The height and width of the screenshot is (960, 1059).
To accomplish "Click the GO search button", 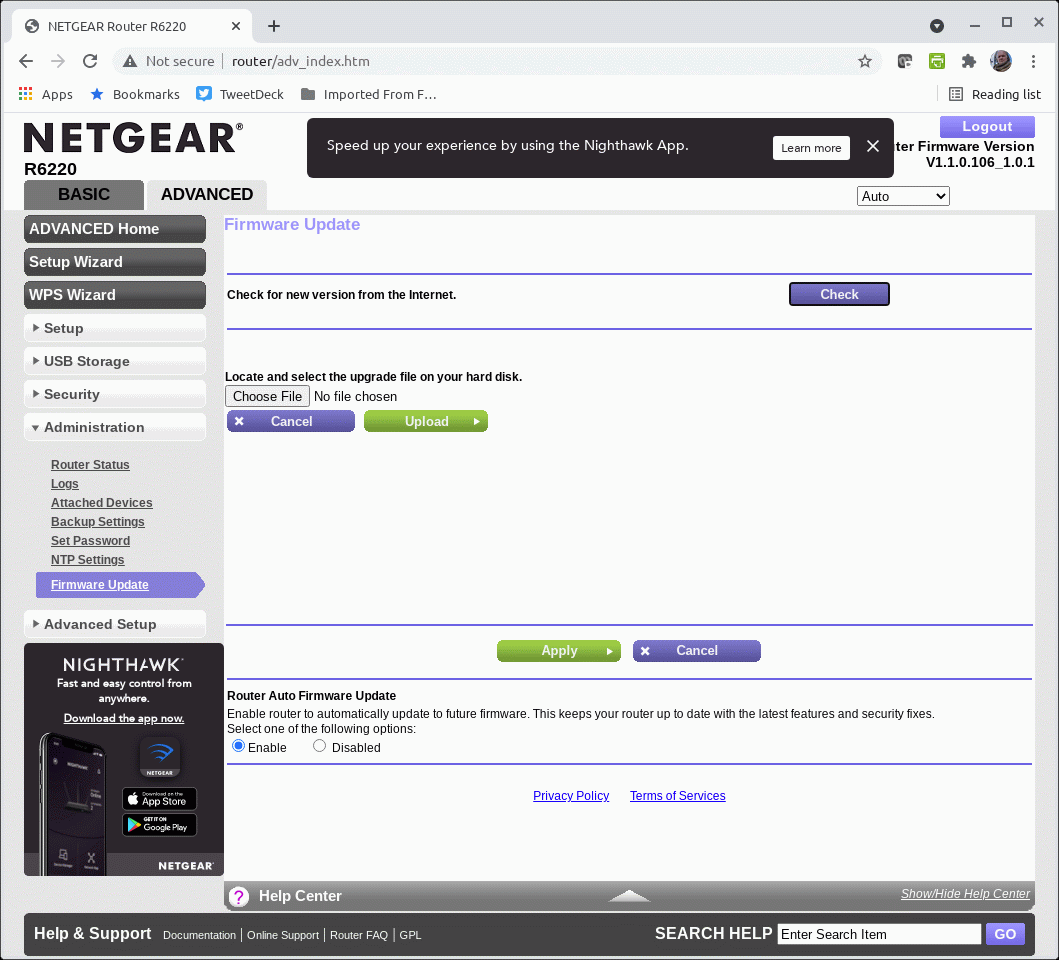I will tap(1005, 934).
